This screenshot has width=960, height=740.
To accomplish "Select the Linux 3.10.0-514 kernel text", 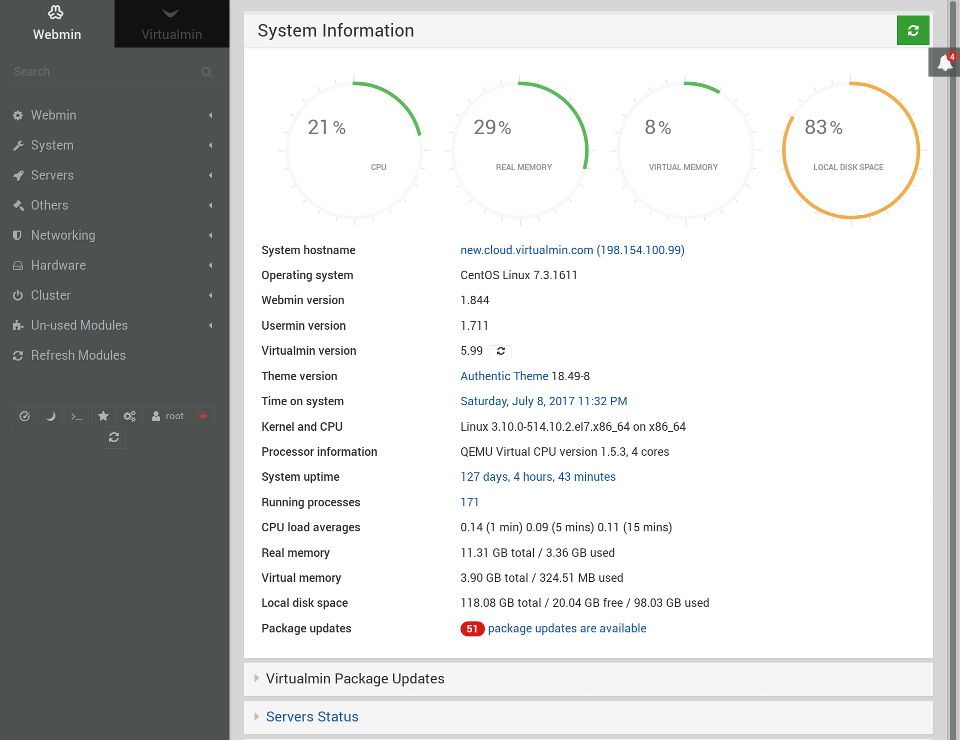I will point(573,427).
